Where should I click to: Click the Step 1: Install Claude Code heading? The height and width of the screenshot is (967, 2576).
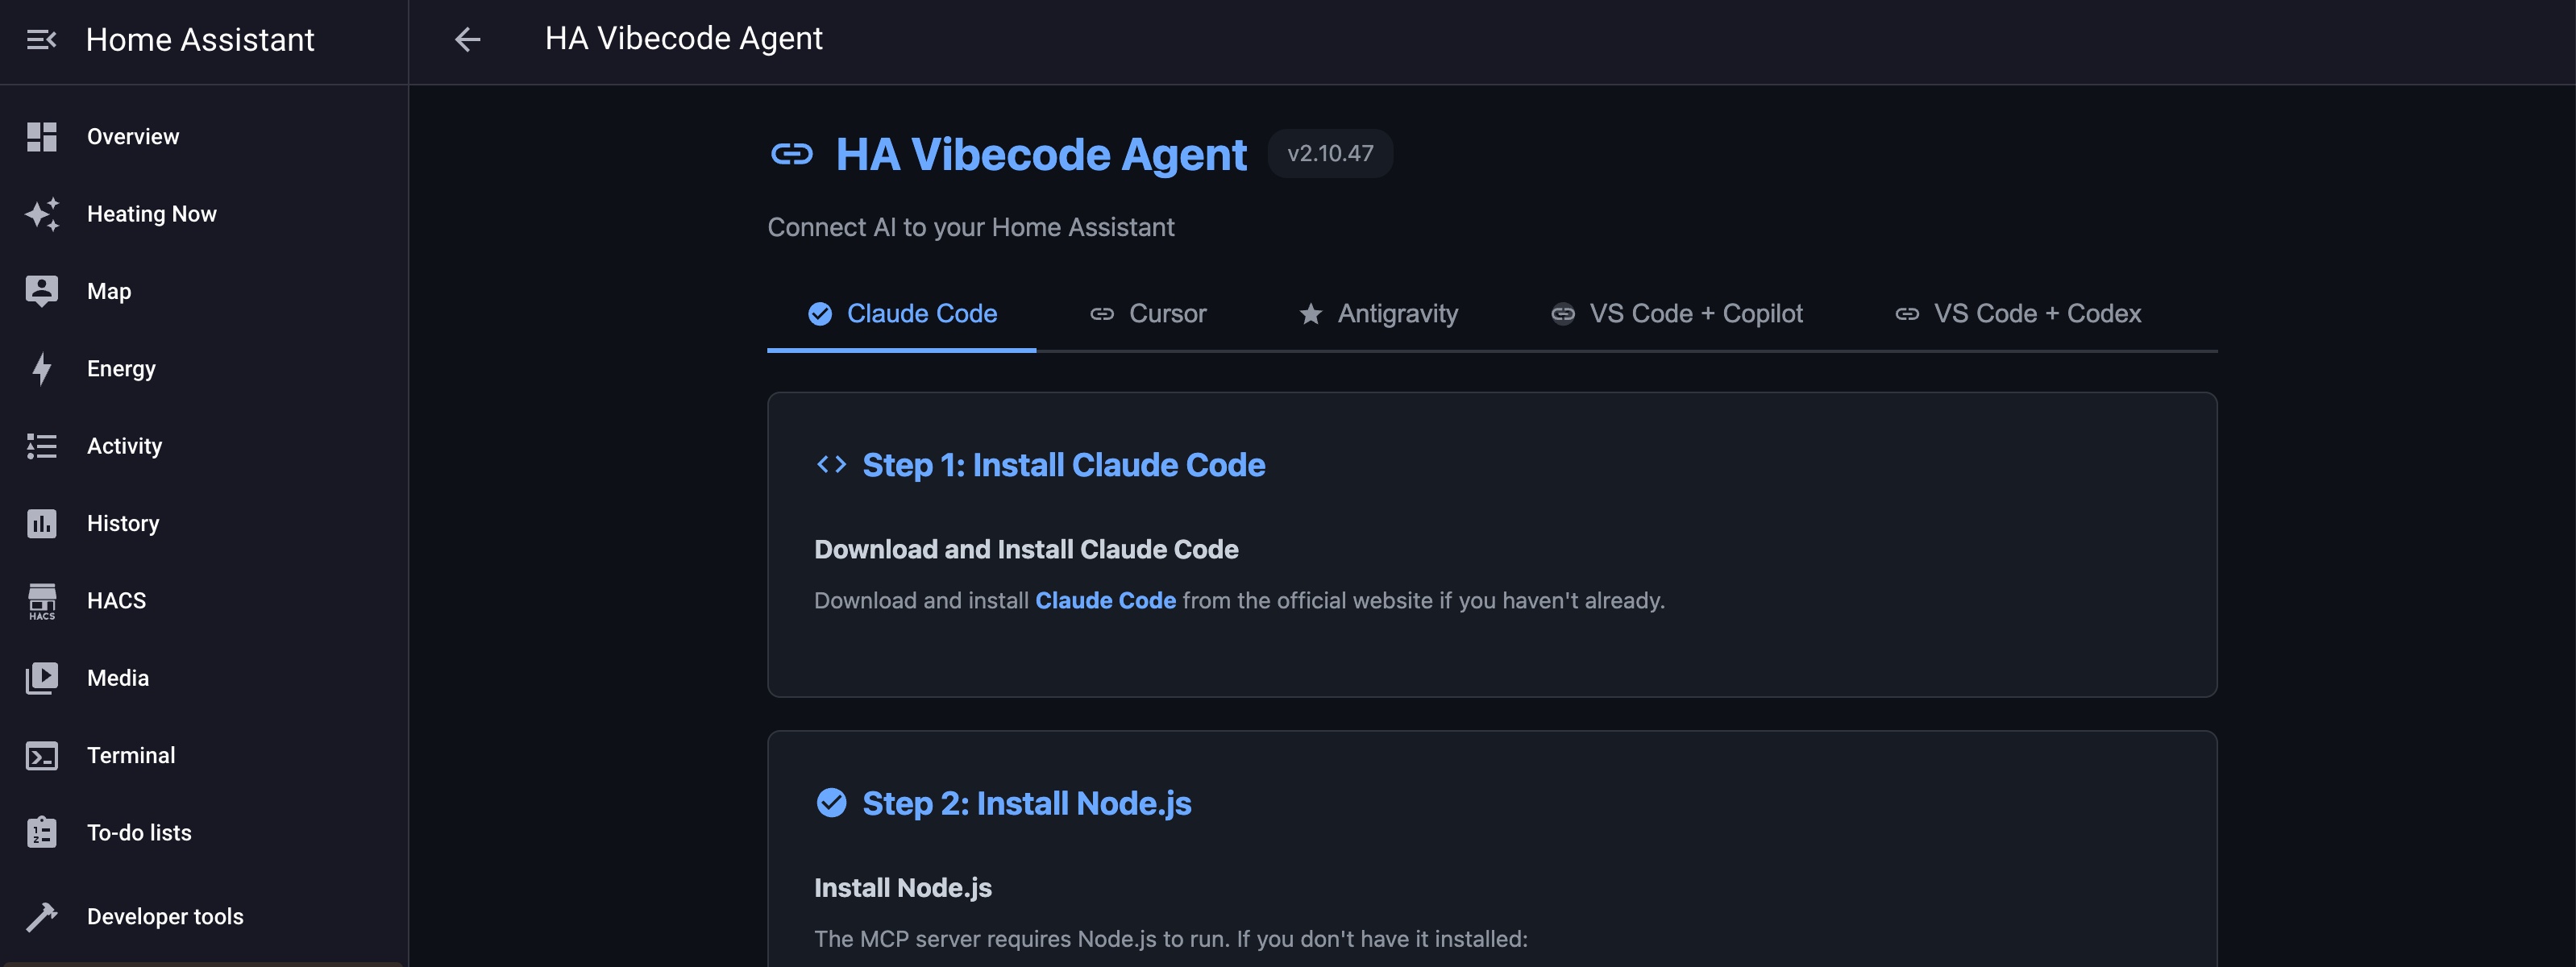tap(1064, 465)
